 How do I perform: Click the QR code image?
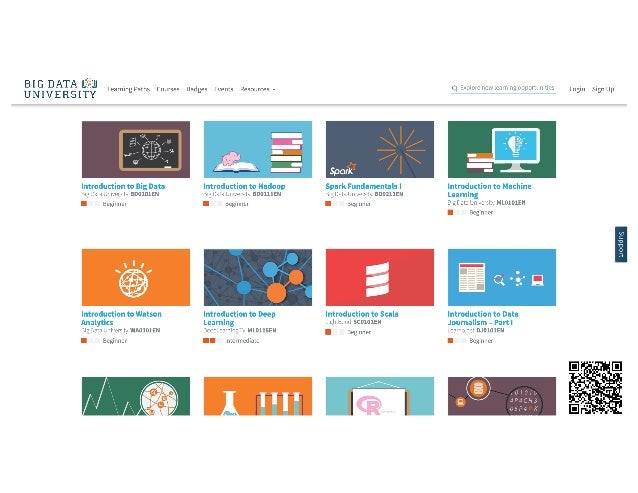(595, 388)
